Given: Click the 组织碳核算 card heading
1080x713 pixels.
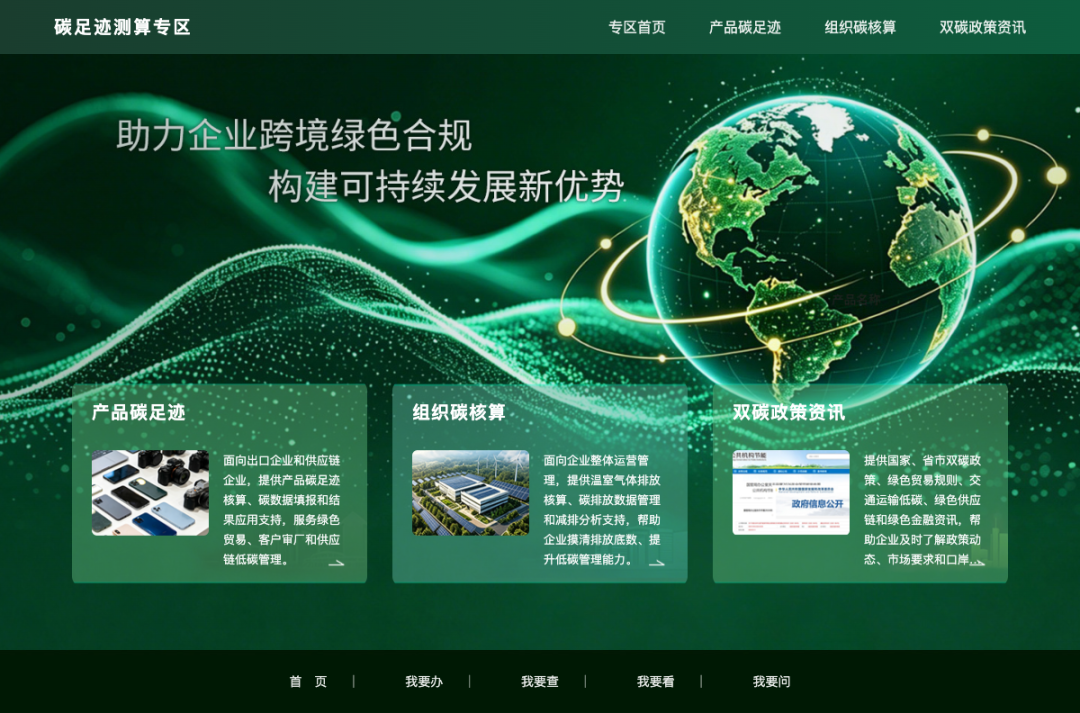Looking at the screenshot, I should (459, 413).
